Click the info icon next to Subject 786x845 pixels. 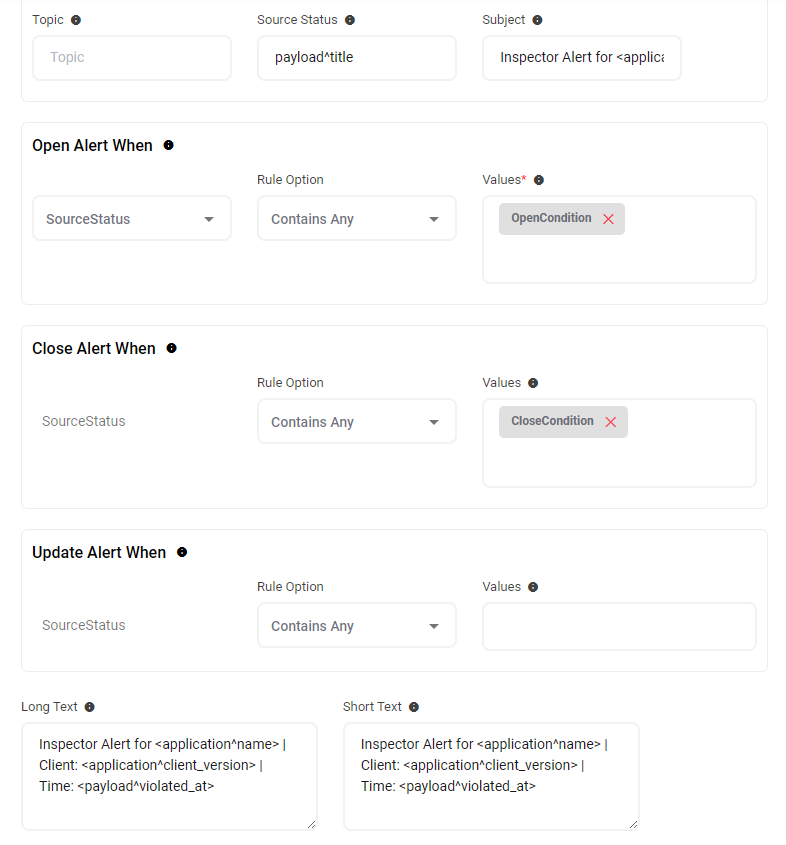point(537,20)
